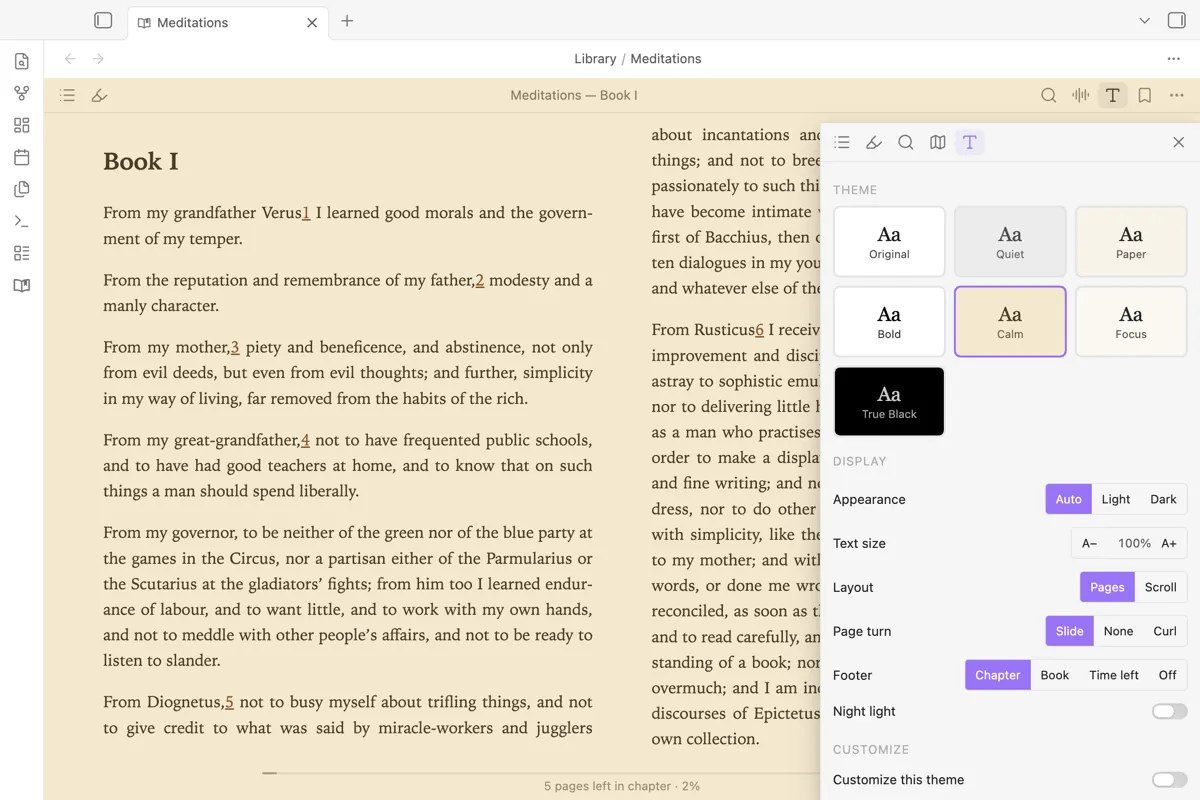Open the calendar icon in left sidebar
Screen dimensions: 1200x800
(x=22, y=157)
